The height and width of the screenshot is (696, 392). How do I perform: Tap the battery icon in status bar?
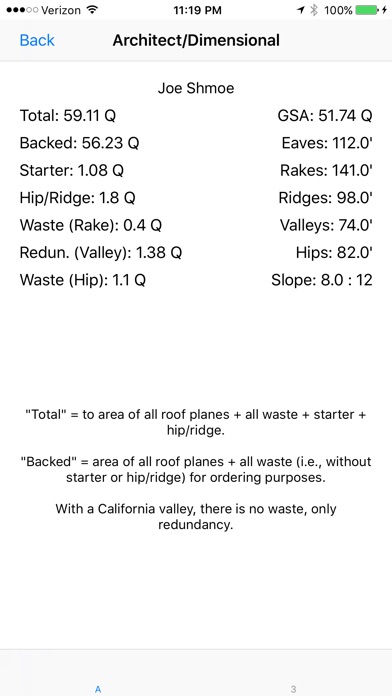pyautogui.click(x=367, y=10)
